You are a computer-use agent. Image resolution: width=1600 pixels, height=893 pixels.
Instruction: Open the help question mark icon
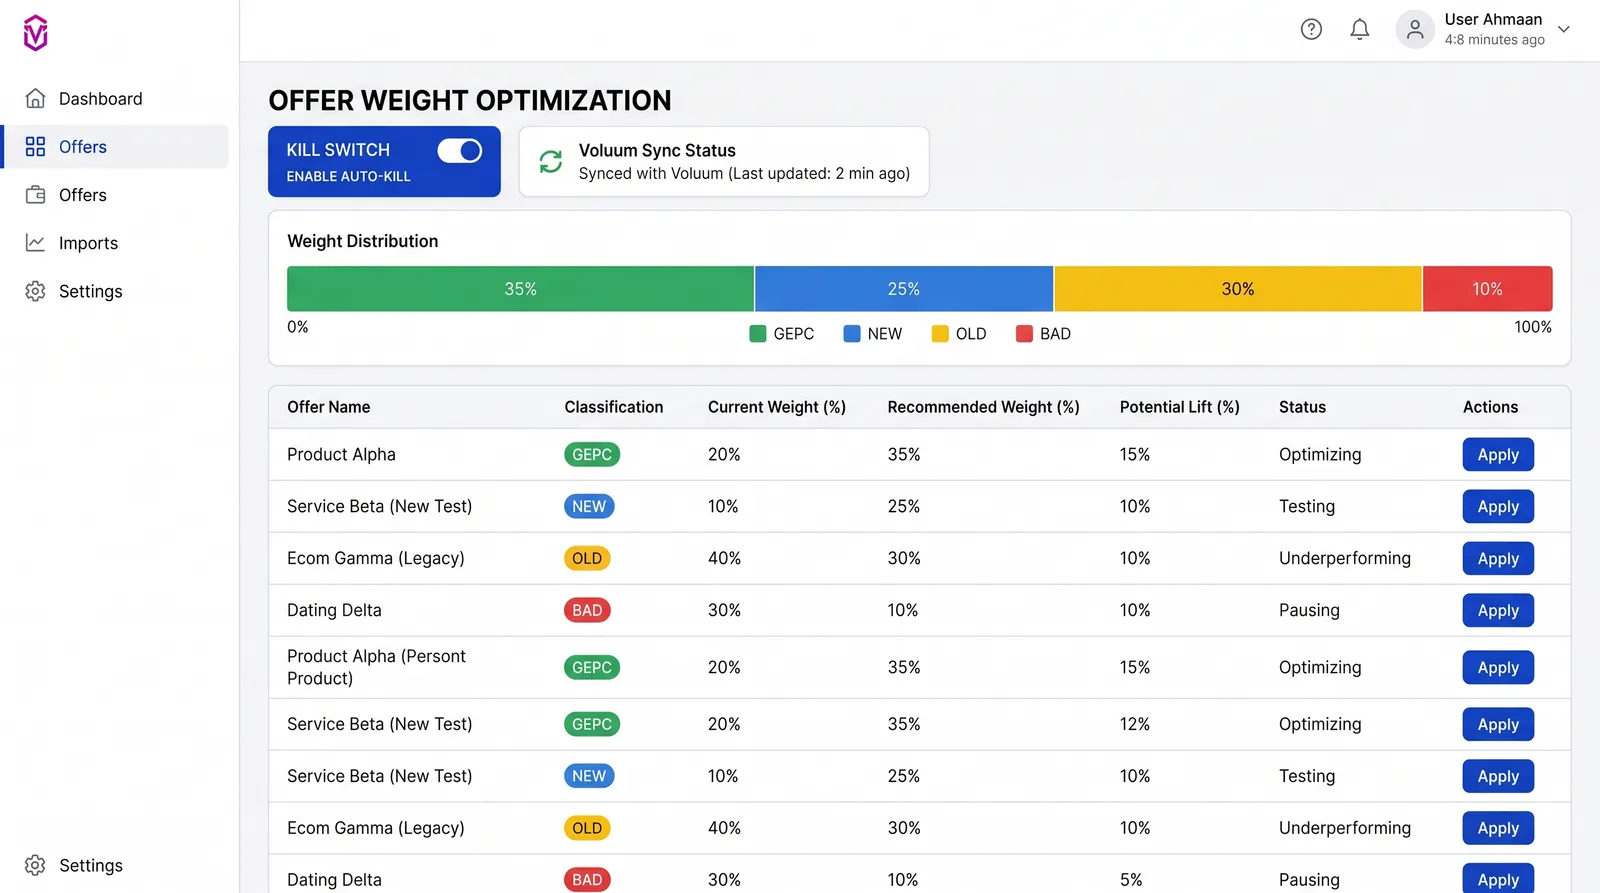[1311, 30]
